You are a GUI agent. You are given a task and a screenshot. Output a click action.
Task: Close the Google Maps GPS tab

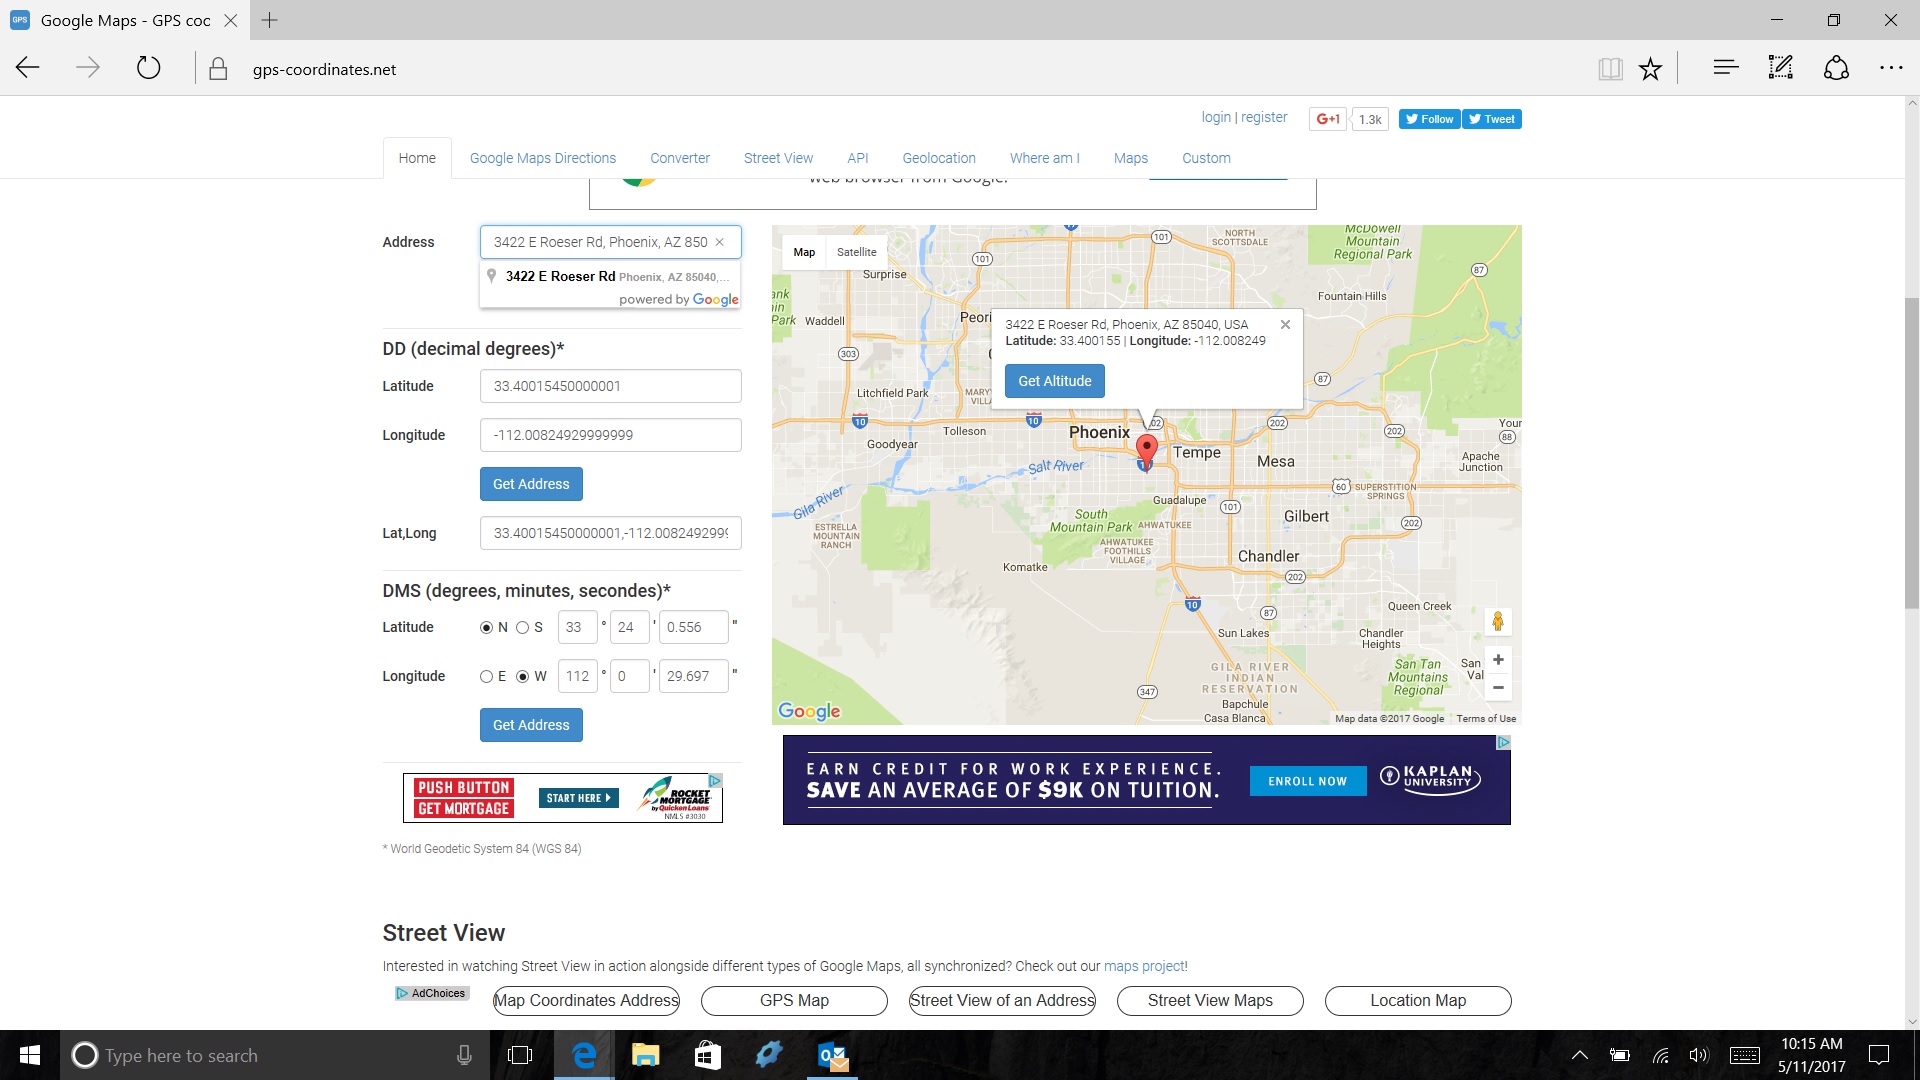tap(231, 20)
